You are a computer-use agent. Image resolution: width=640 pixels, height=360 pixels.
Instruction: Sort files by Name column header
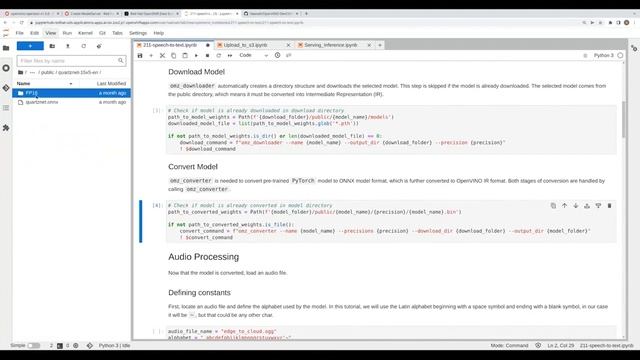point(24,83)
